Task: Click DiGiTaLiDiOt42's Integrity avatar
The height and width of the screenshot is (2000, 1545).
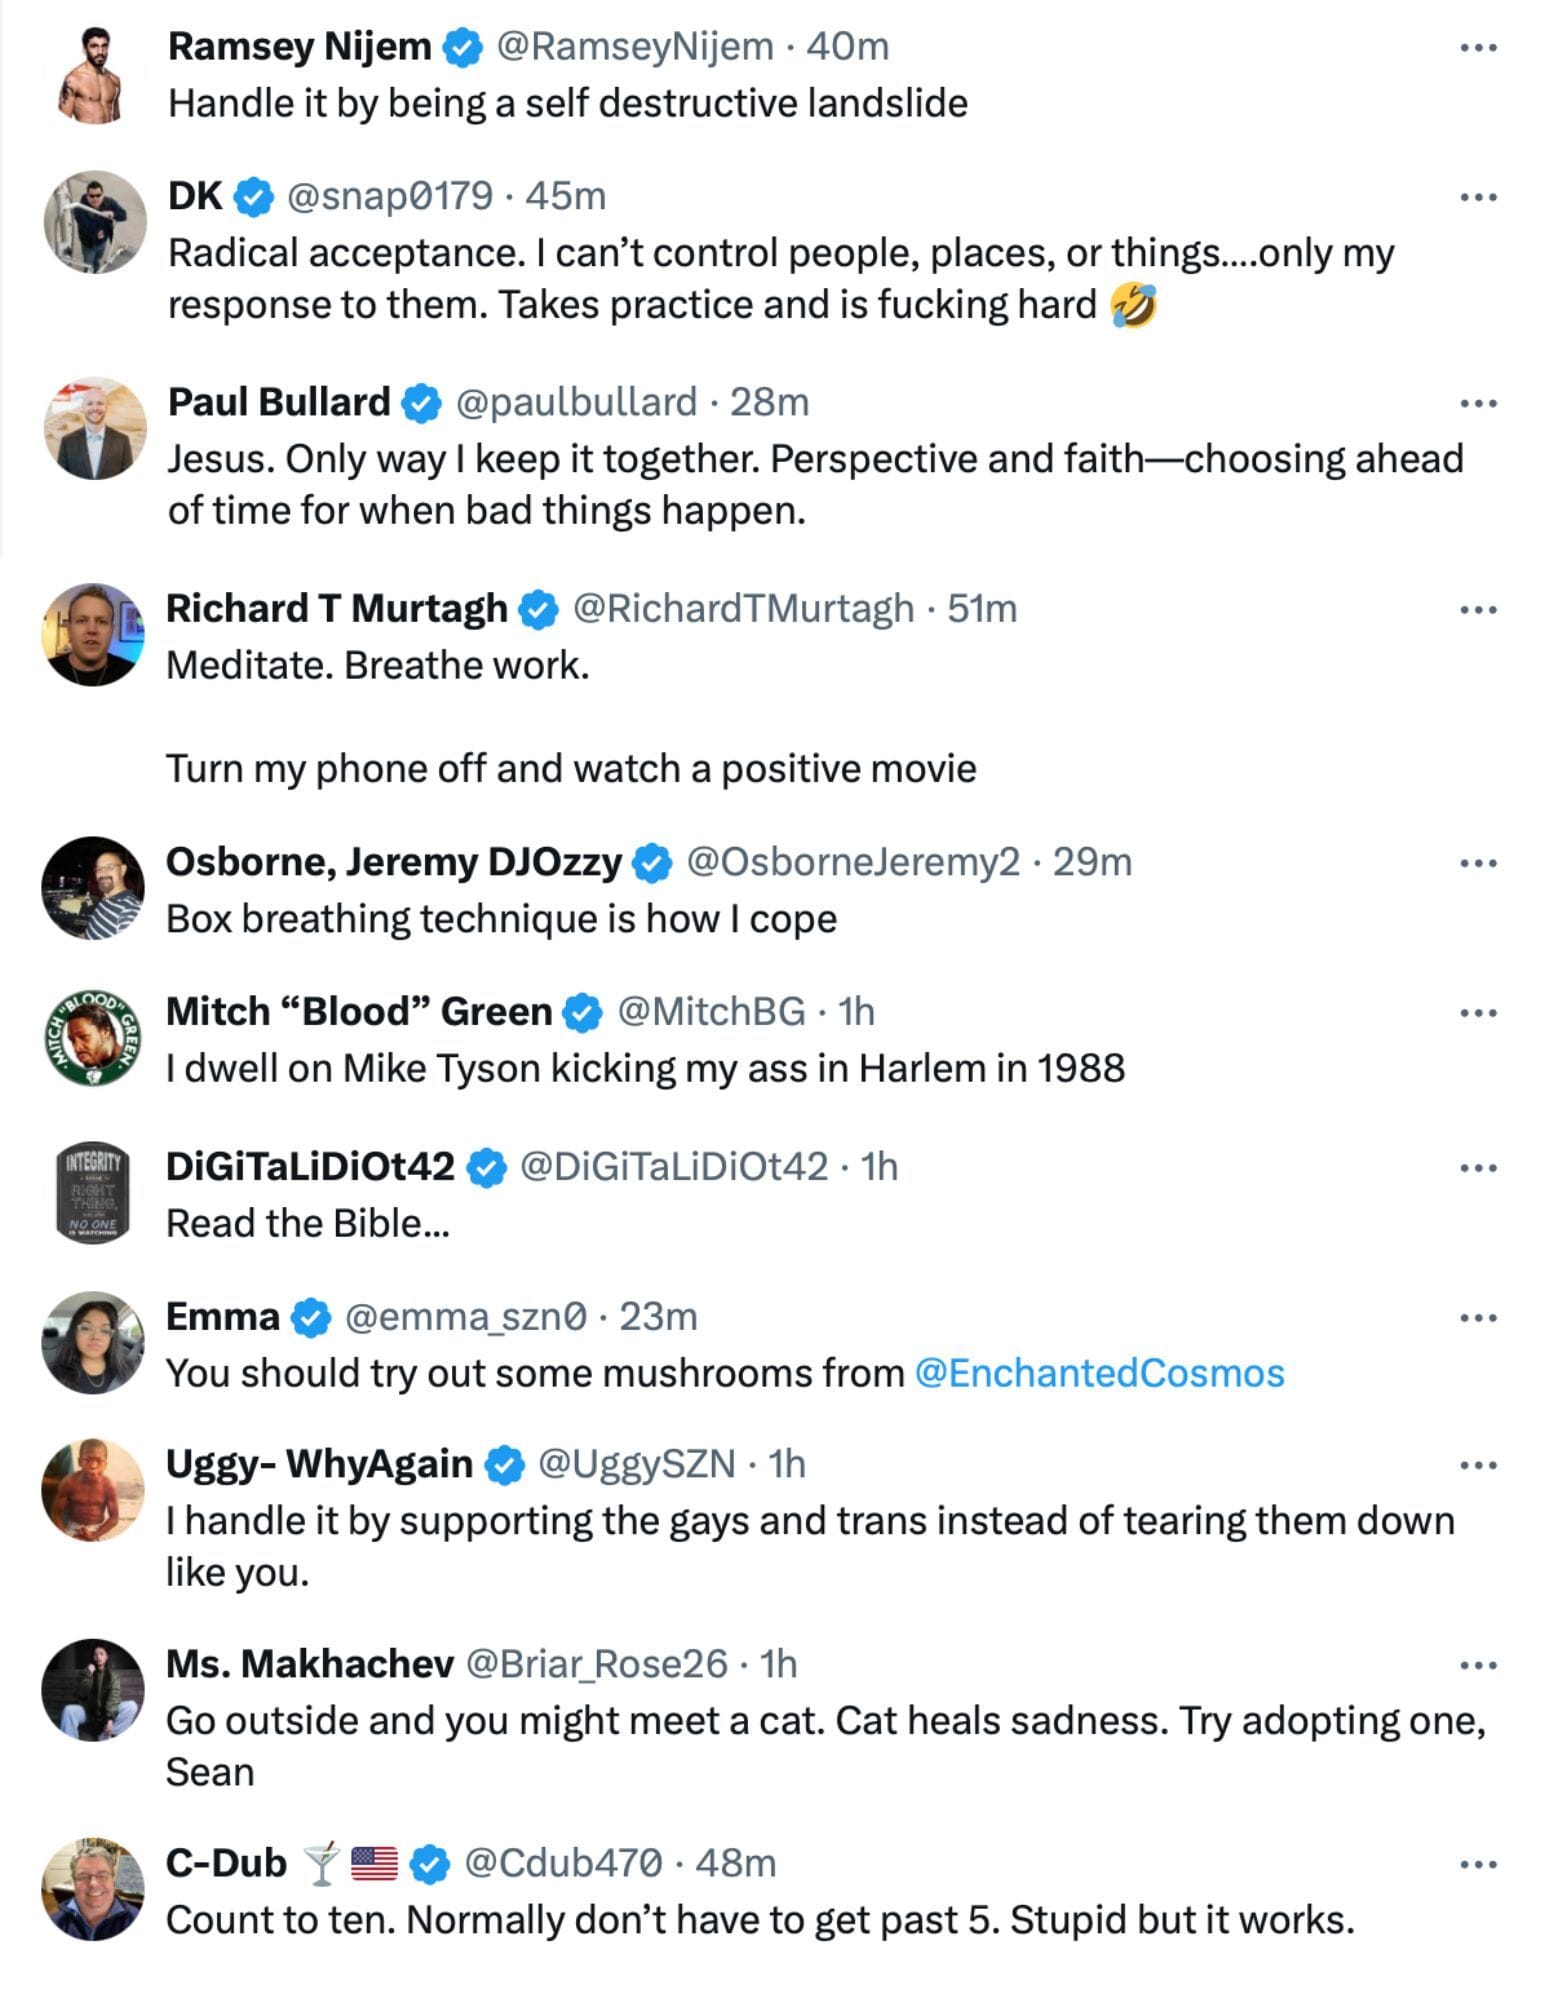Action: tap(93, 1193)
